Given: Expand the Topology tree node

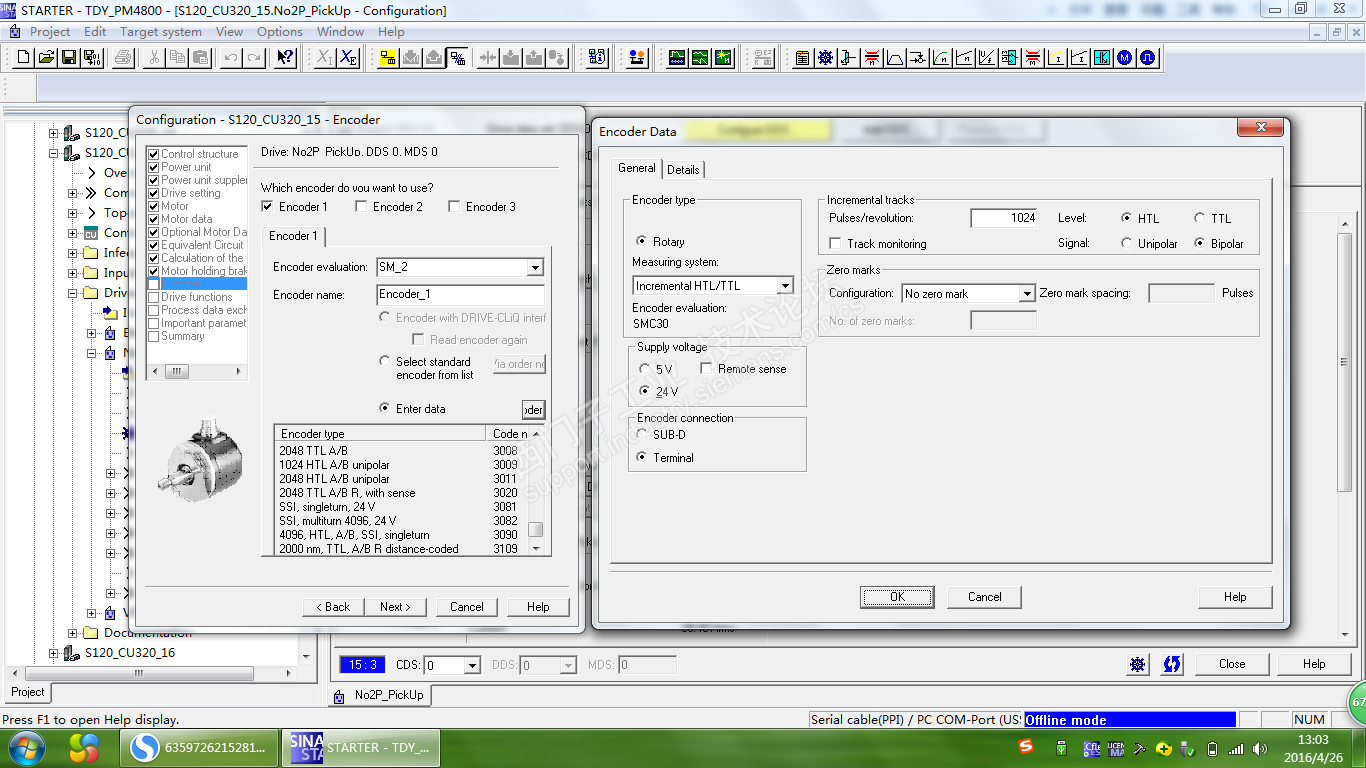Looking at the screenshot, I should tap(73, 213).
